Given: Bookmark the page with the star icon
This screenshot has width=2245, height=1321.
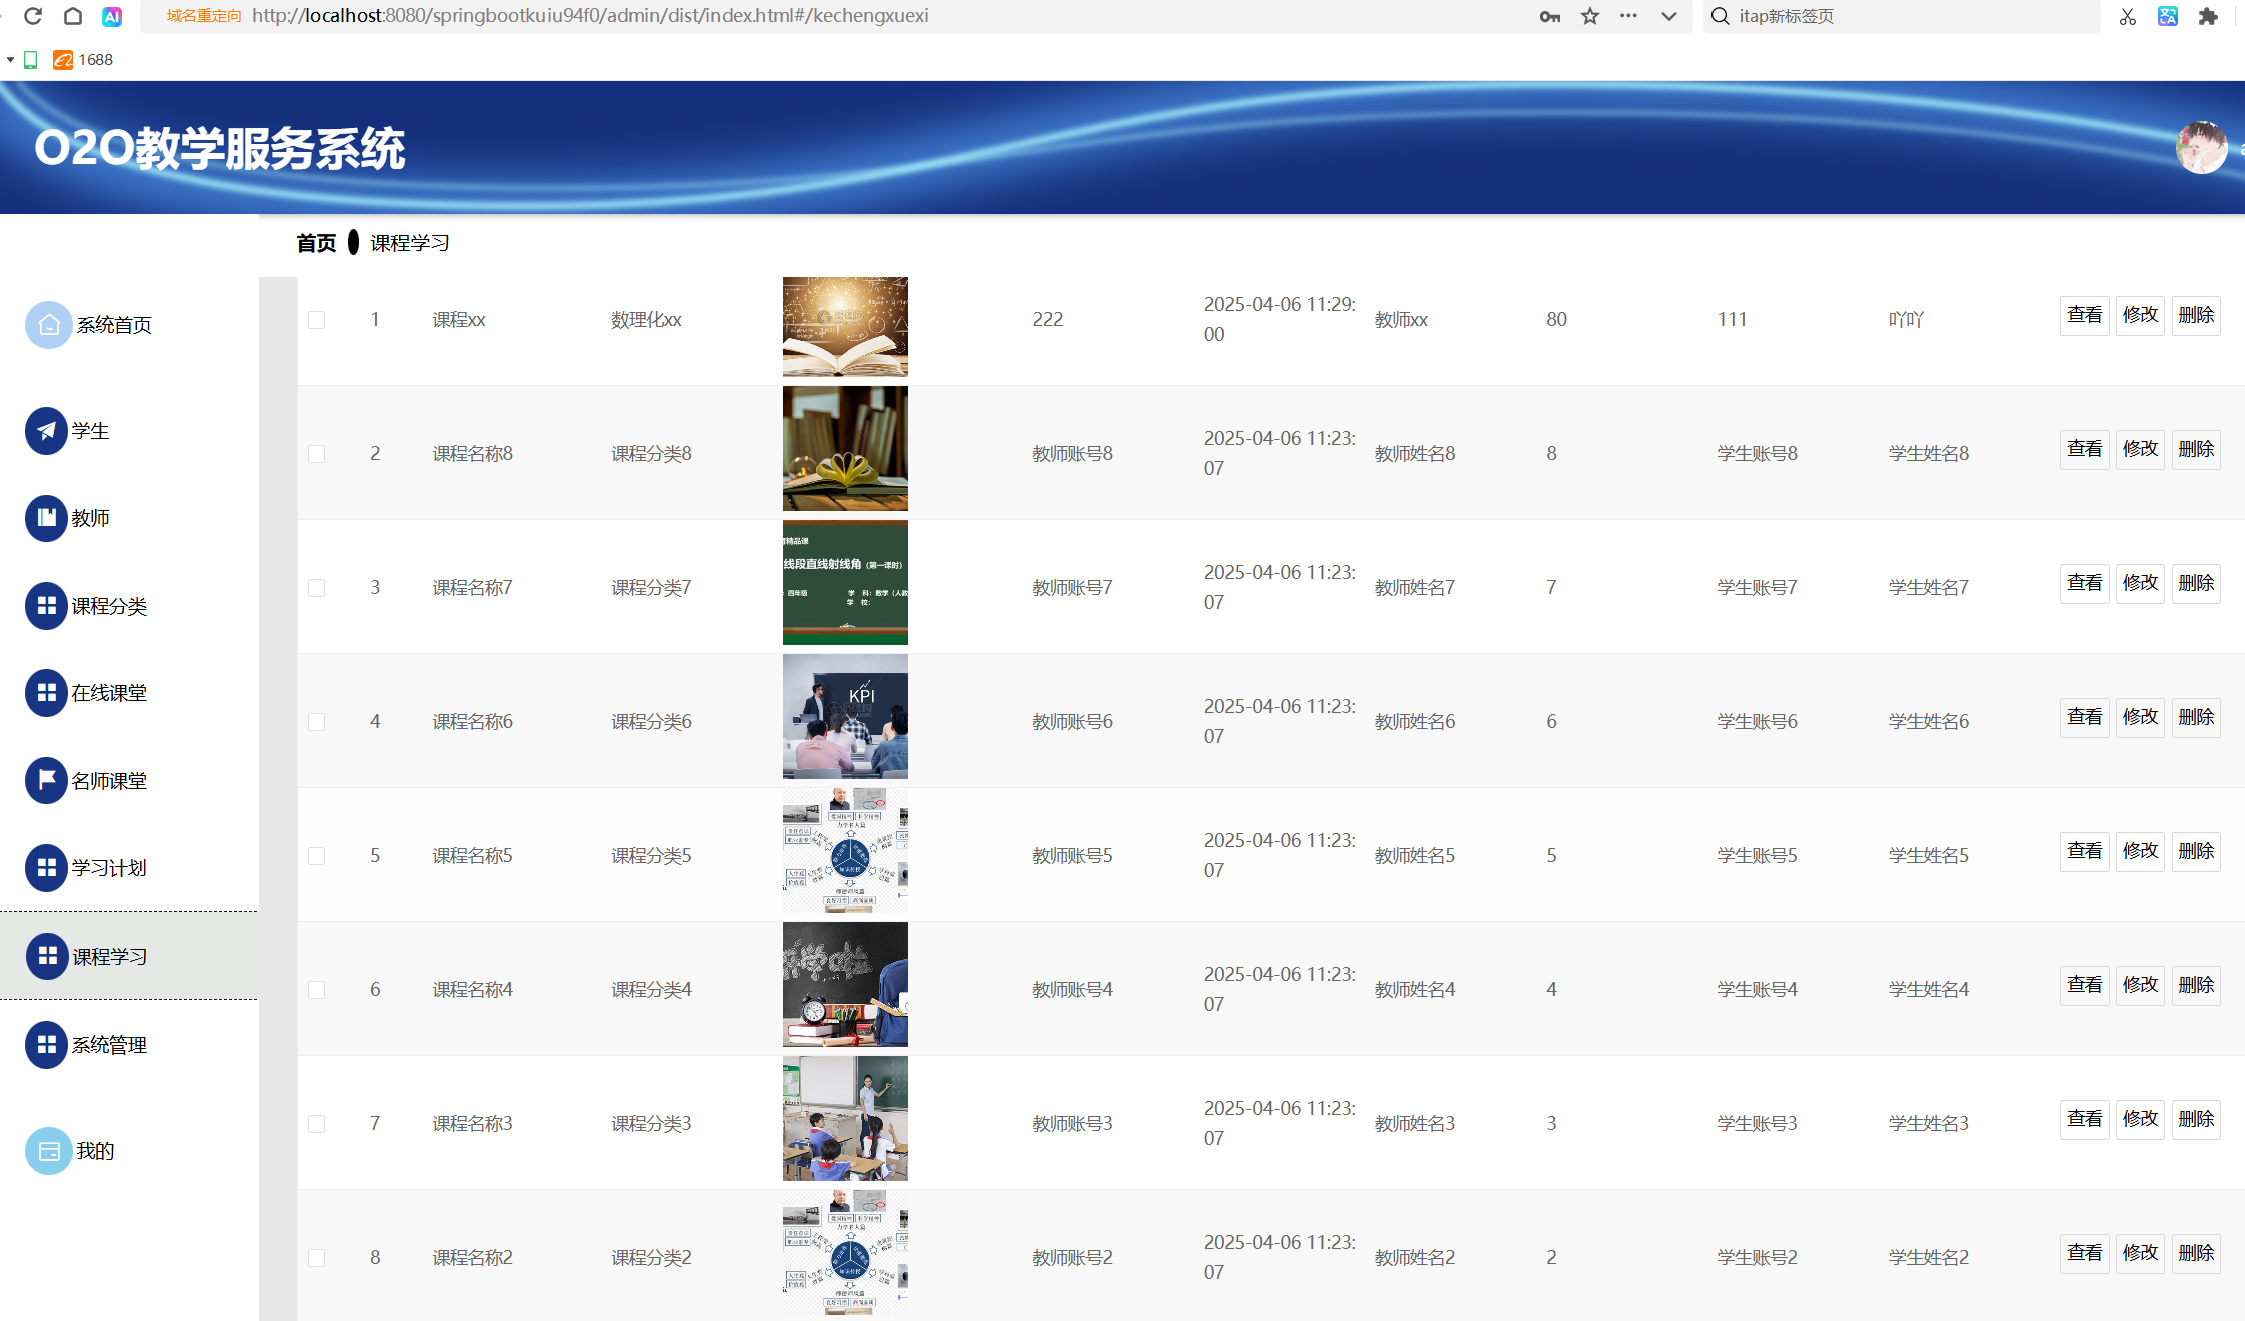Looking at the screenshot, I should pyautogui.click(x=1590, y=16).
